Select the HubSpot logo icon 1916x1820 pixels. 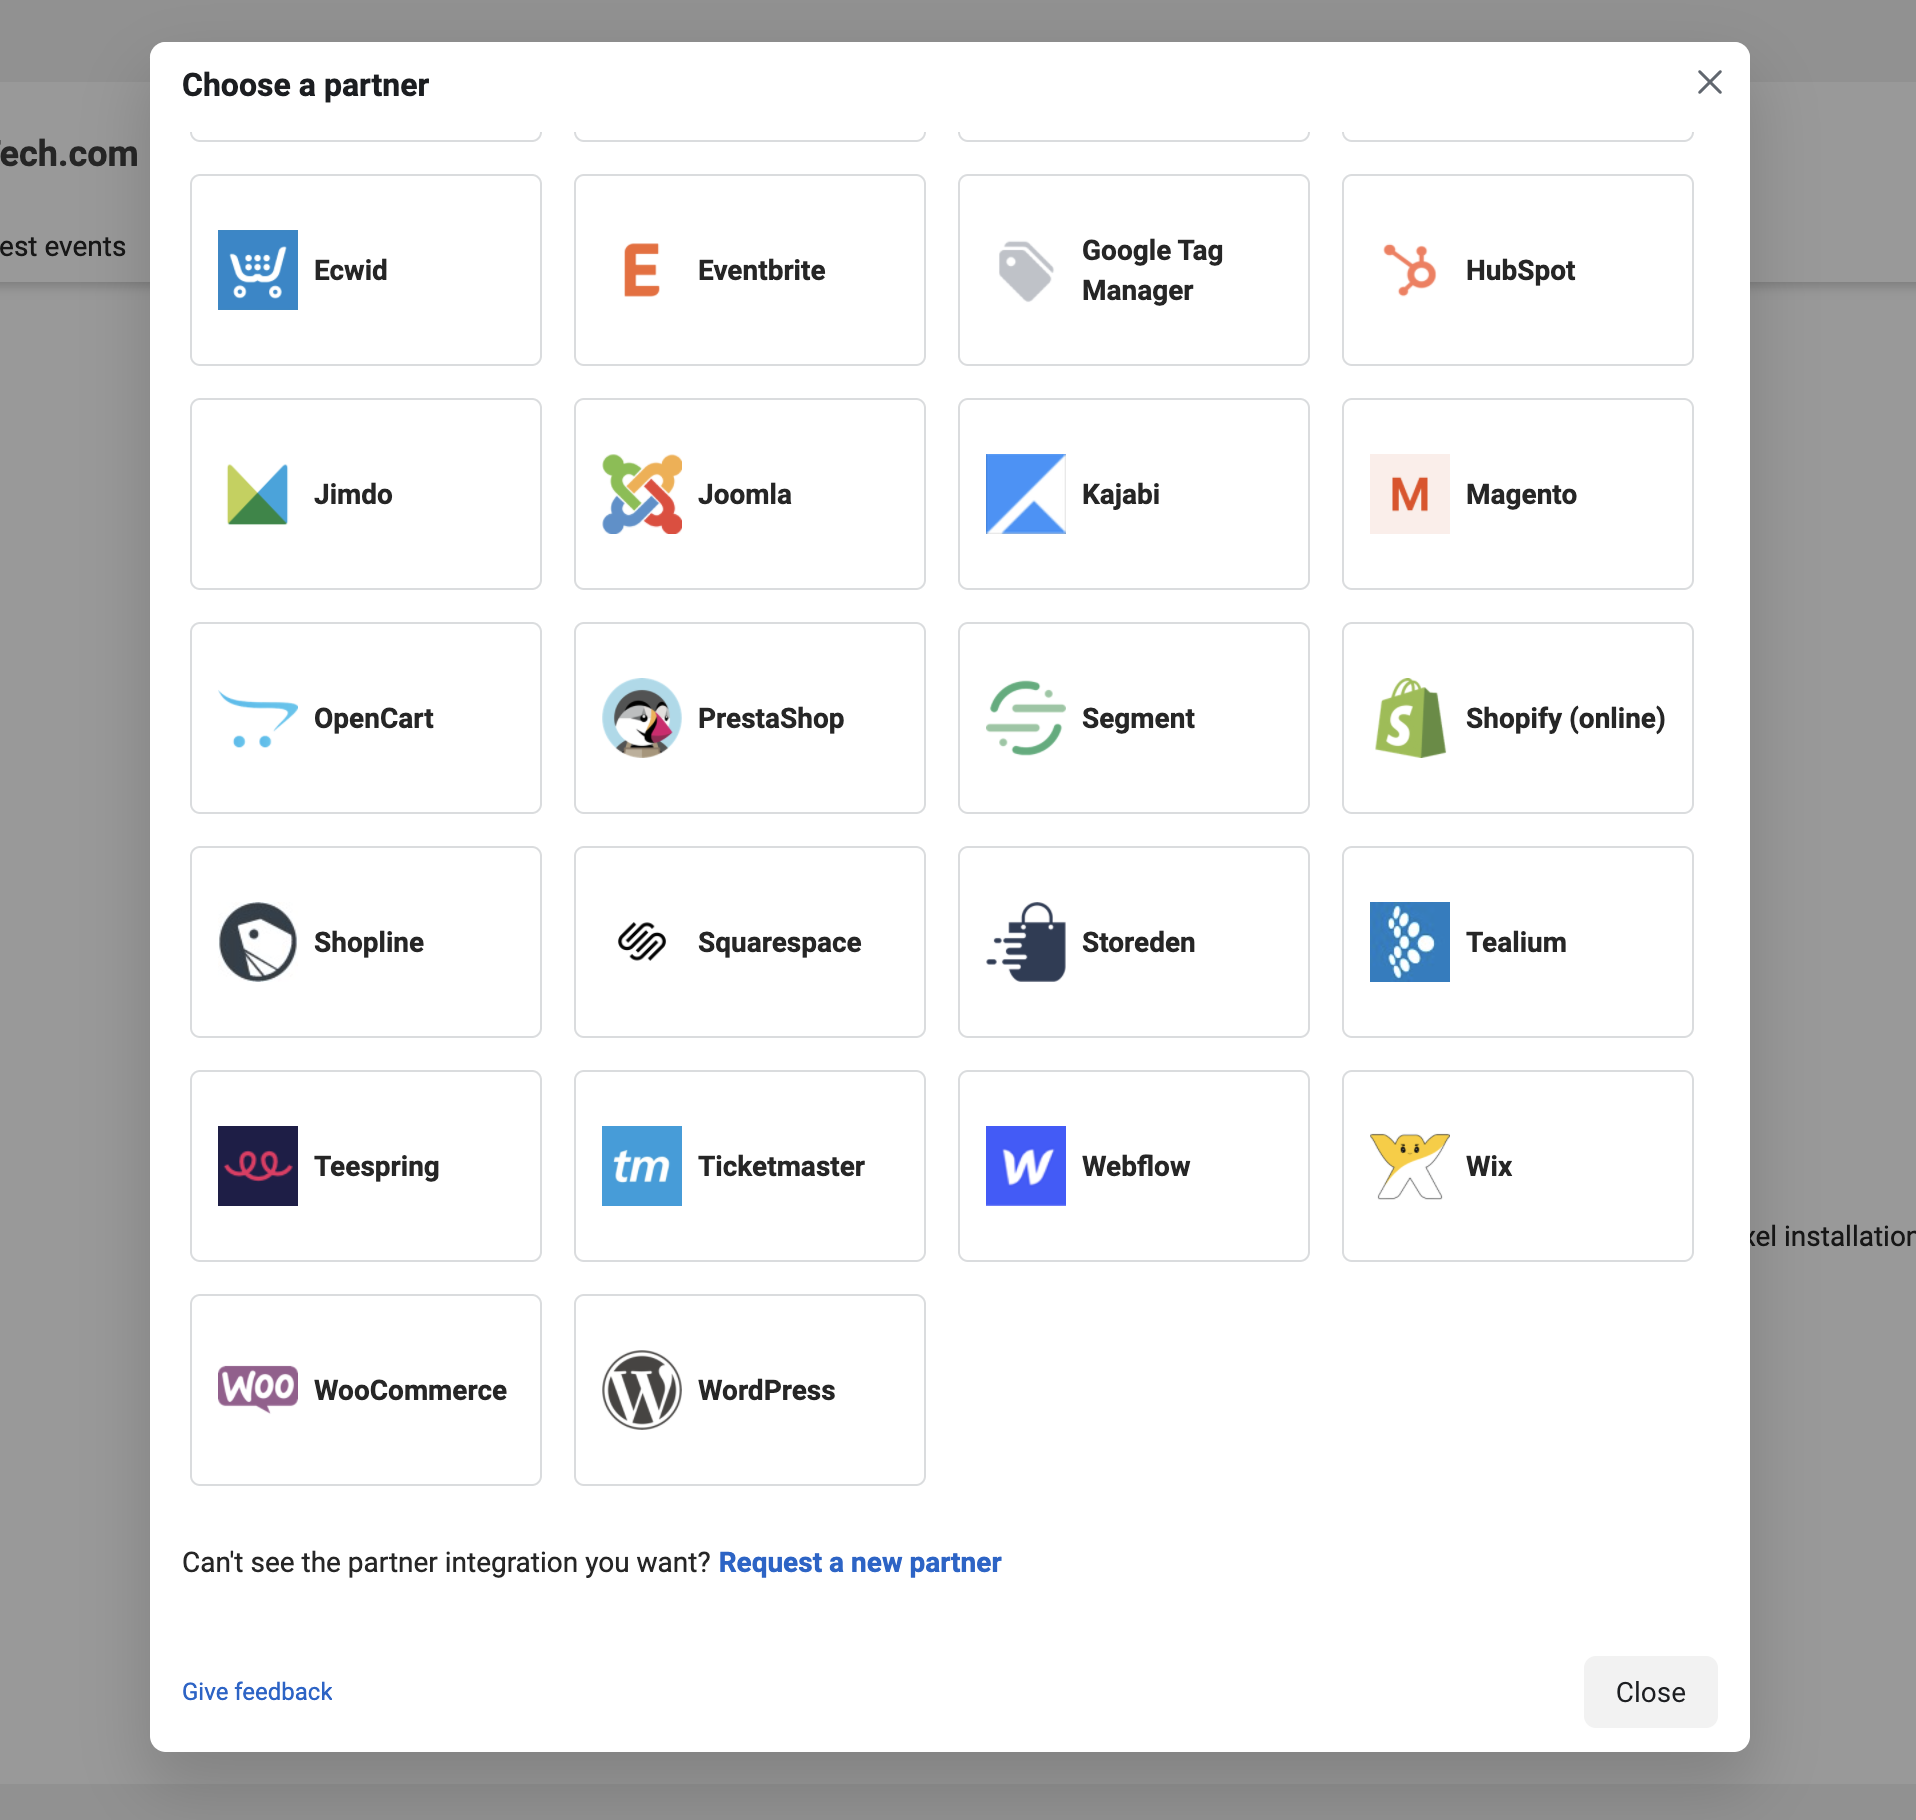1409,270
